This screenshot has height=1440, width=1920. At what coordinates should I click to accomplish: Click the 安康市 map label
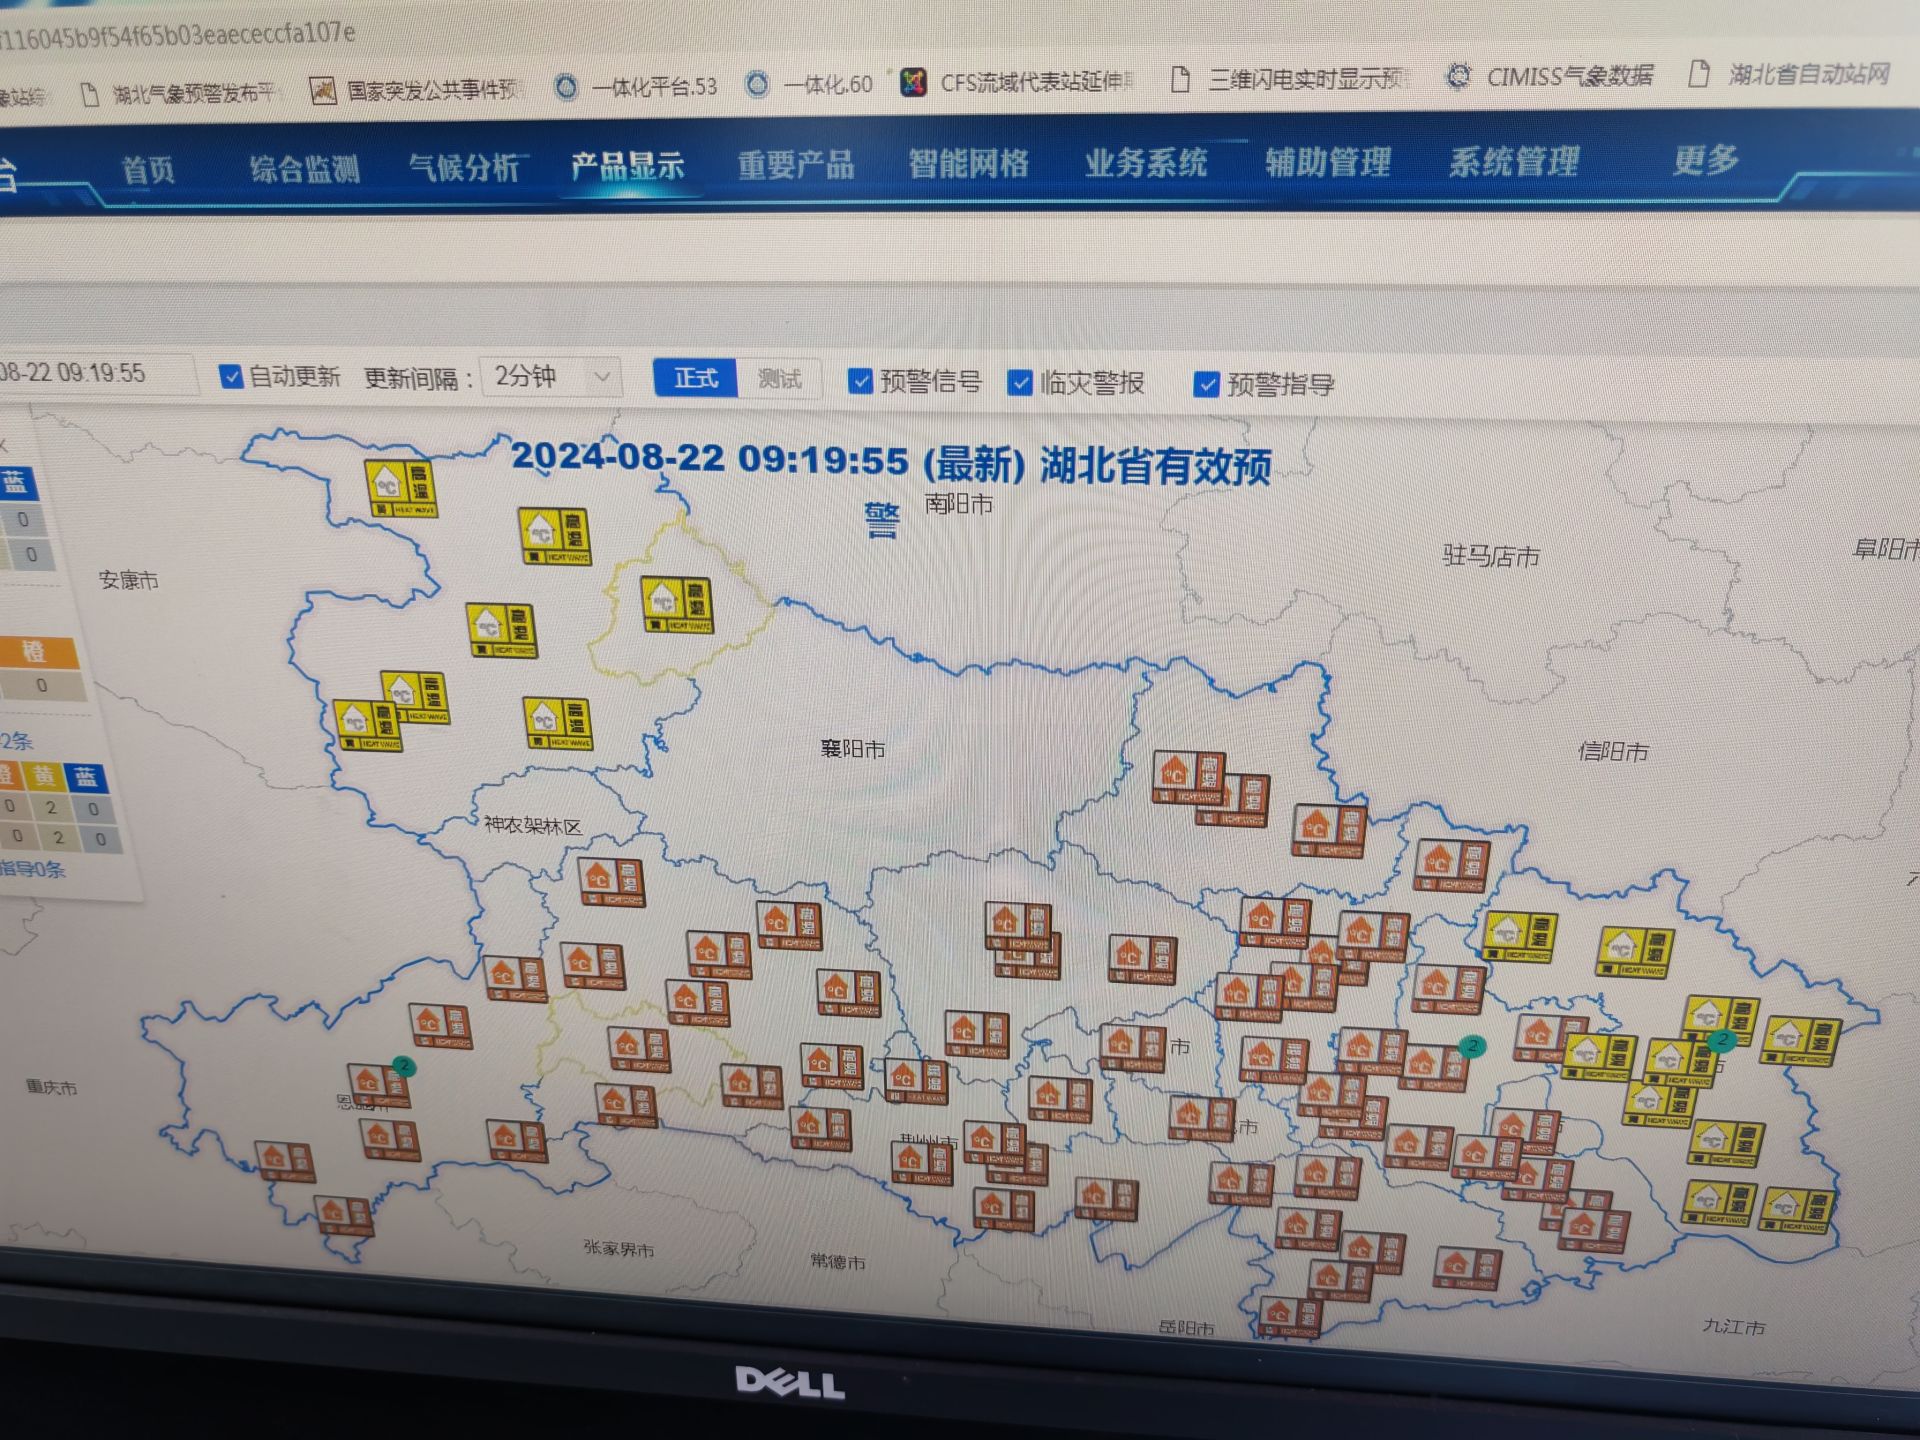click(x=128, y=580)
